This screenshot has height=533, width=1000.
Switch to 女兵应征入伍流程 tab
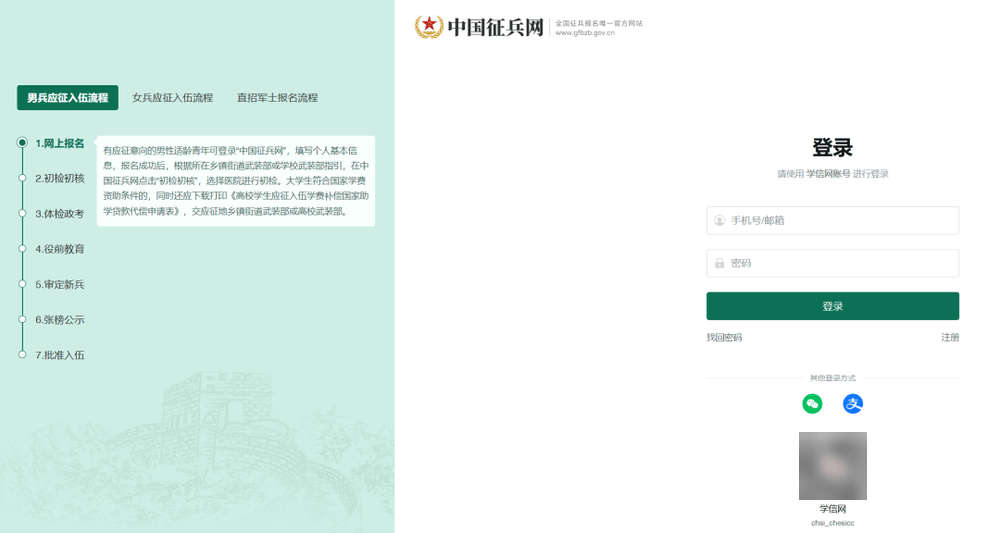point(173,98)
